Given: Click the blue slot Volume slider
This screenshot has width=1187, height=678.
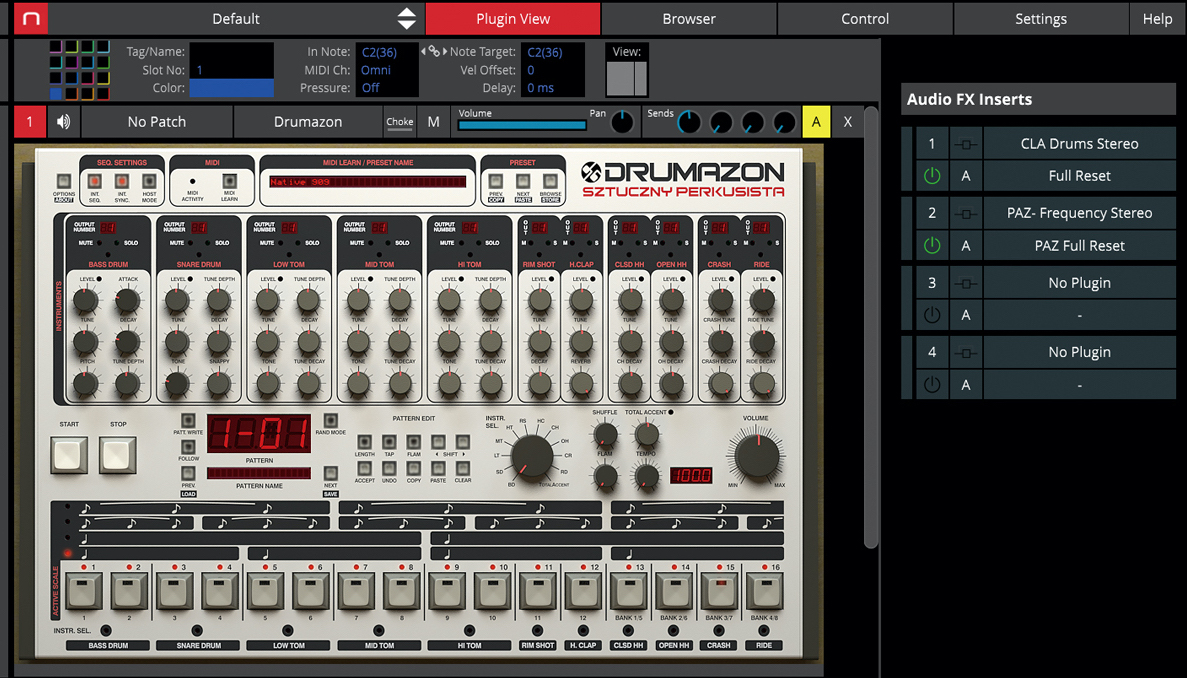Looking at the screenshot, I should [x=522, y=126].
